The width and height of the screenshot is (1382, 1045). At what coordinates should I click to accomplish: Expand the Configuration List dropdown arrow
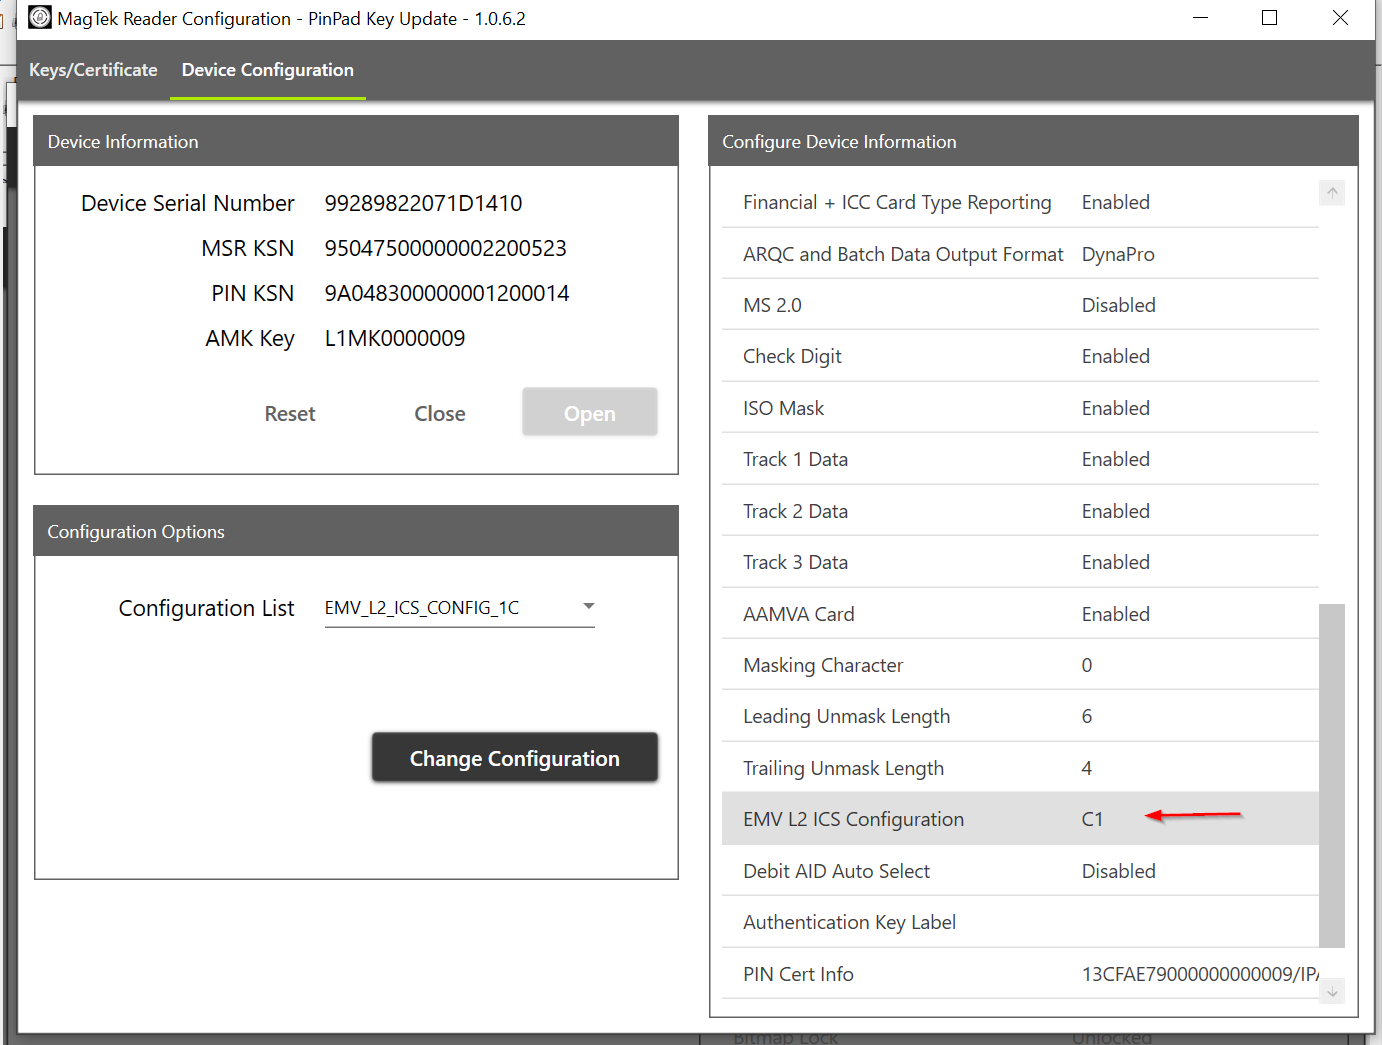point(588,606)
